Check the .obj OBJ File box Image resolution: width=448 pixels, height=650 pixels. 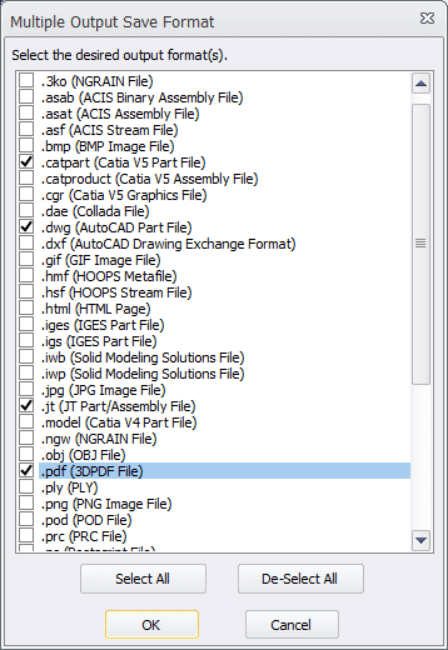(27, 454)
